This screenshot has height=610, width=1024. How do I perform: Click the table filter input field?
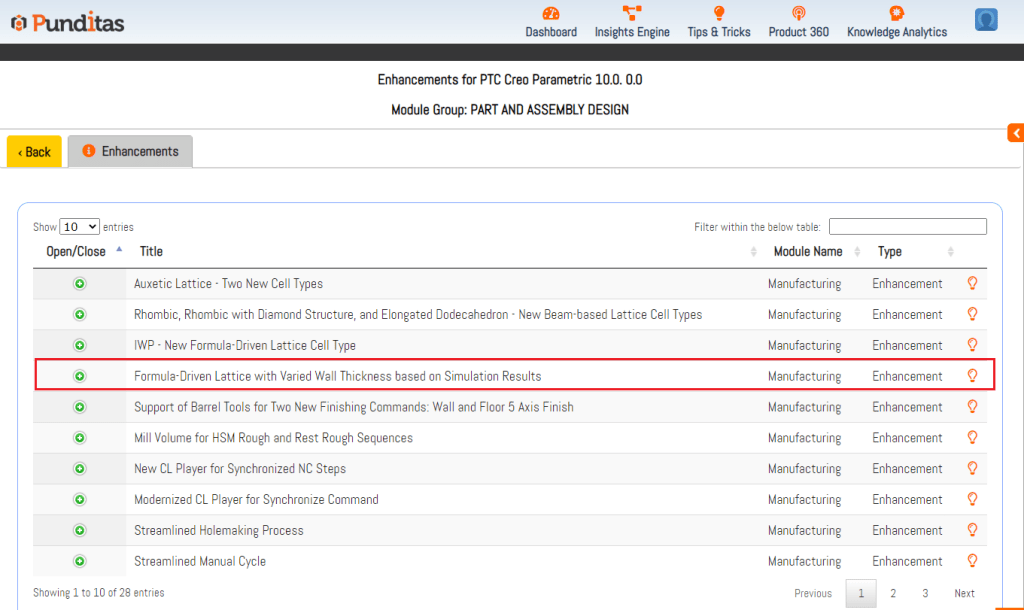[x=907, y=227]
